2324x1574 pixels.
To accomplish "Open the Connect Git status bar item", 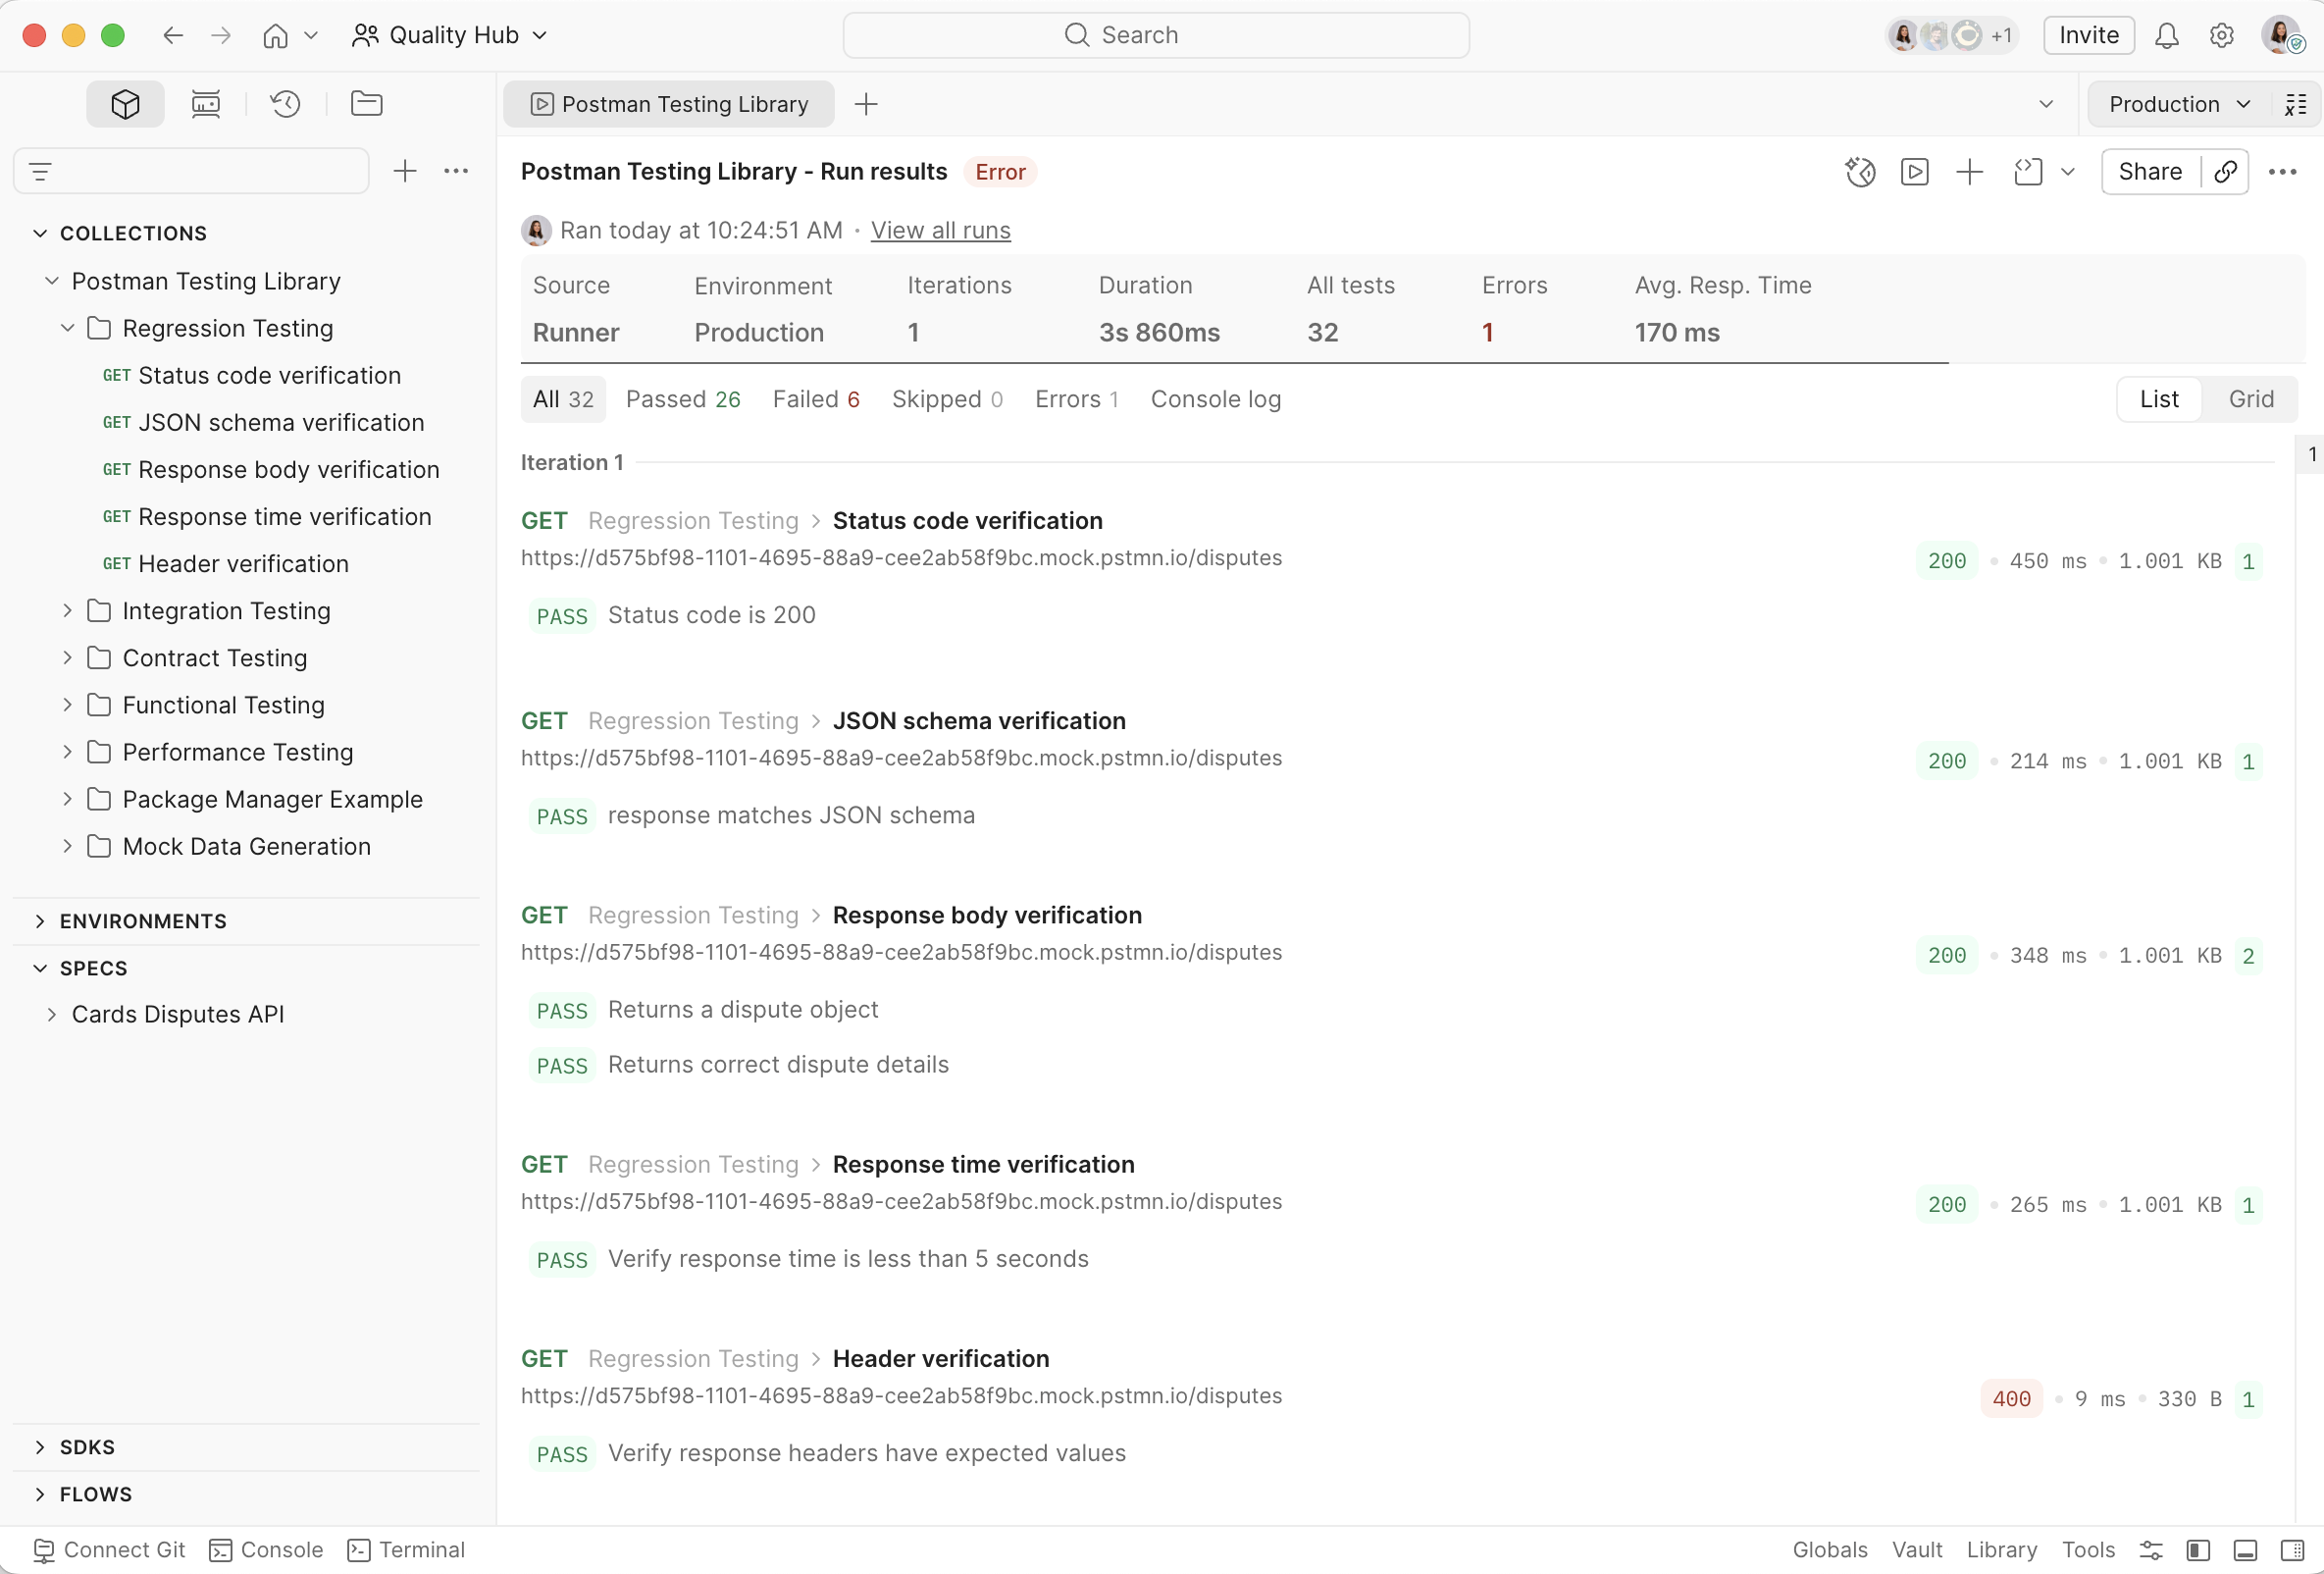I will [109, 1549].
